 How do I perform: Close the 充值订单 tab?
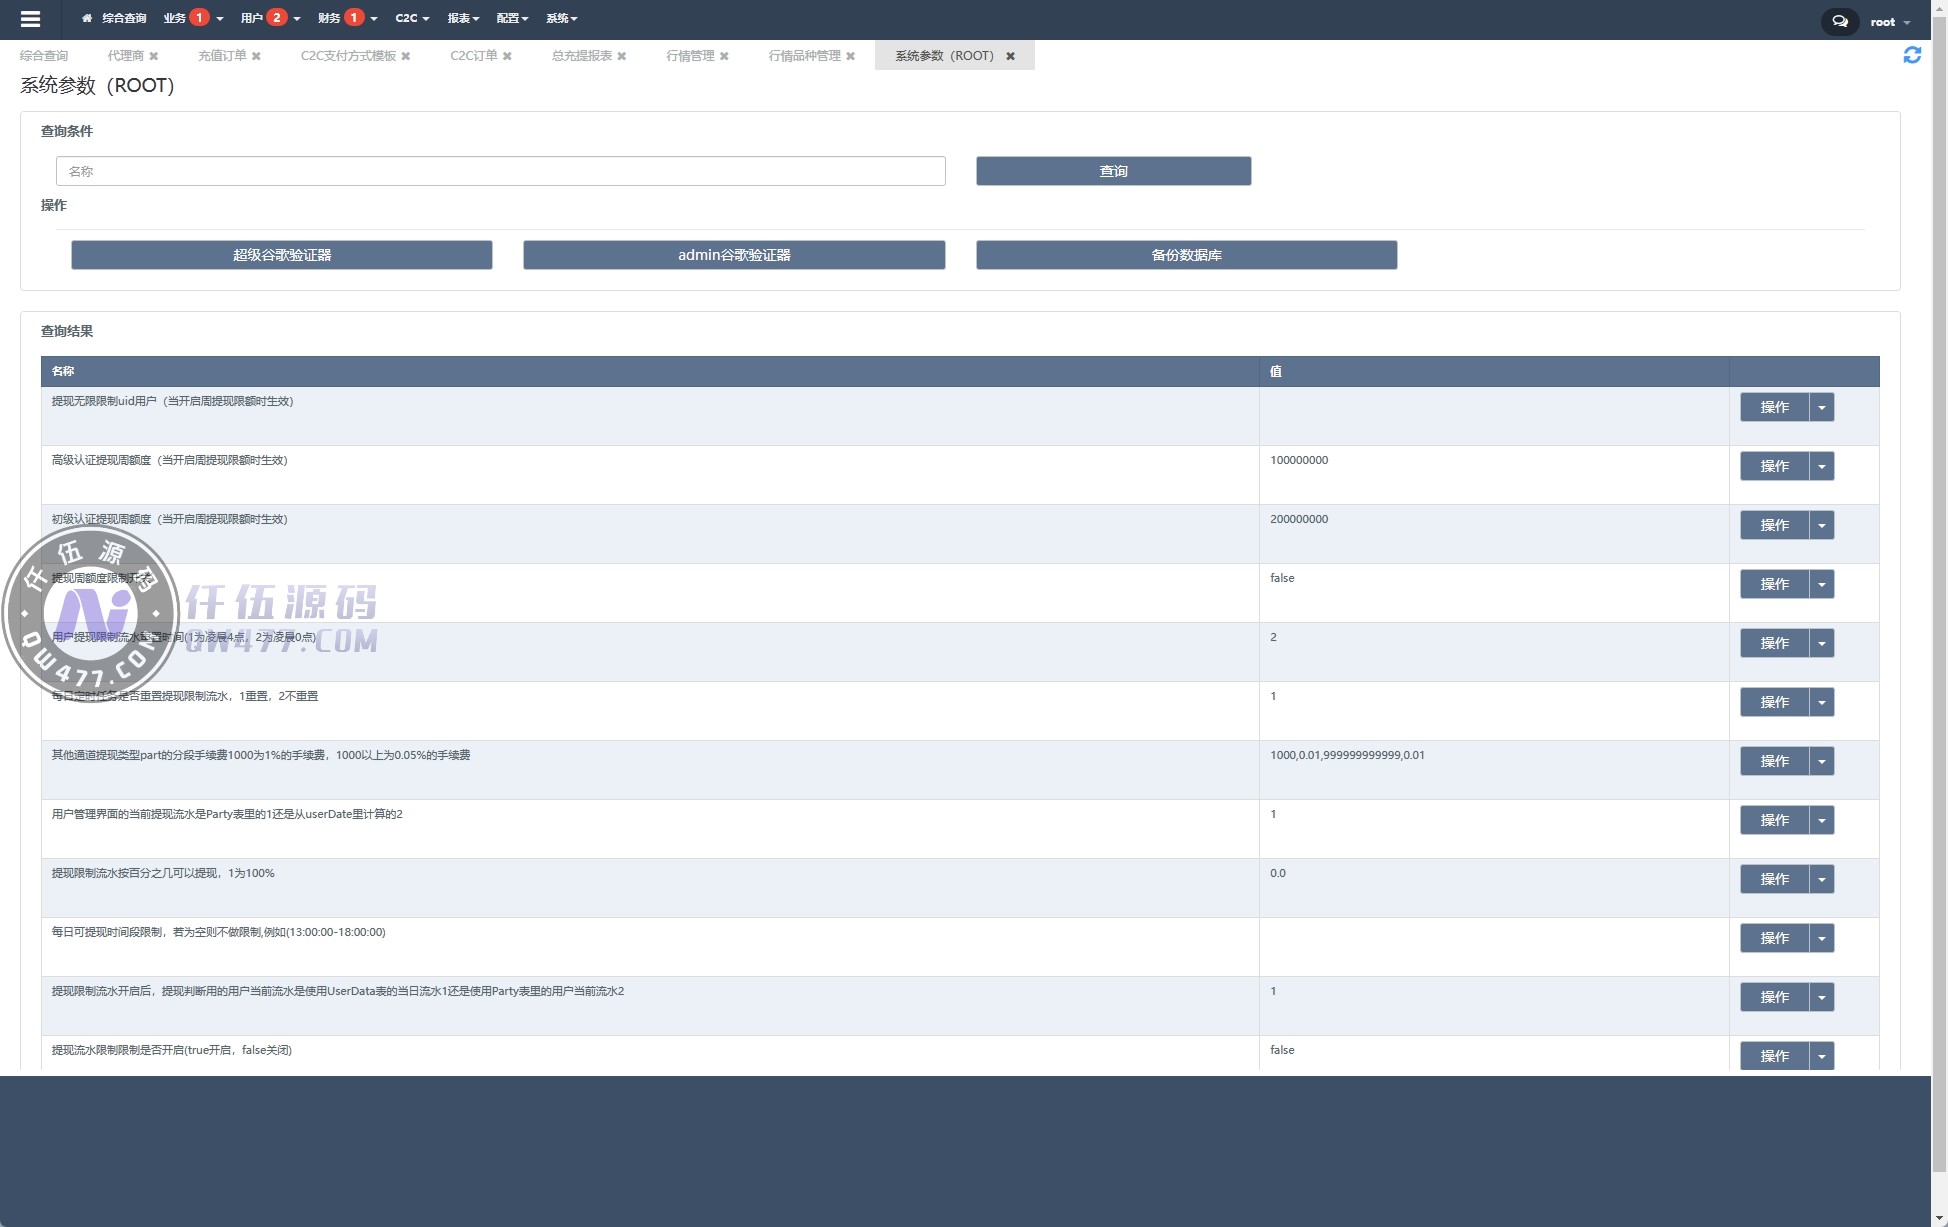coord(256,56)
